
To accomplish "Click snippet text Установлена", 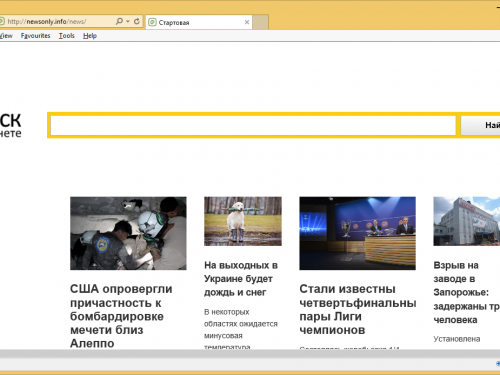I will [457, 339].
